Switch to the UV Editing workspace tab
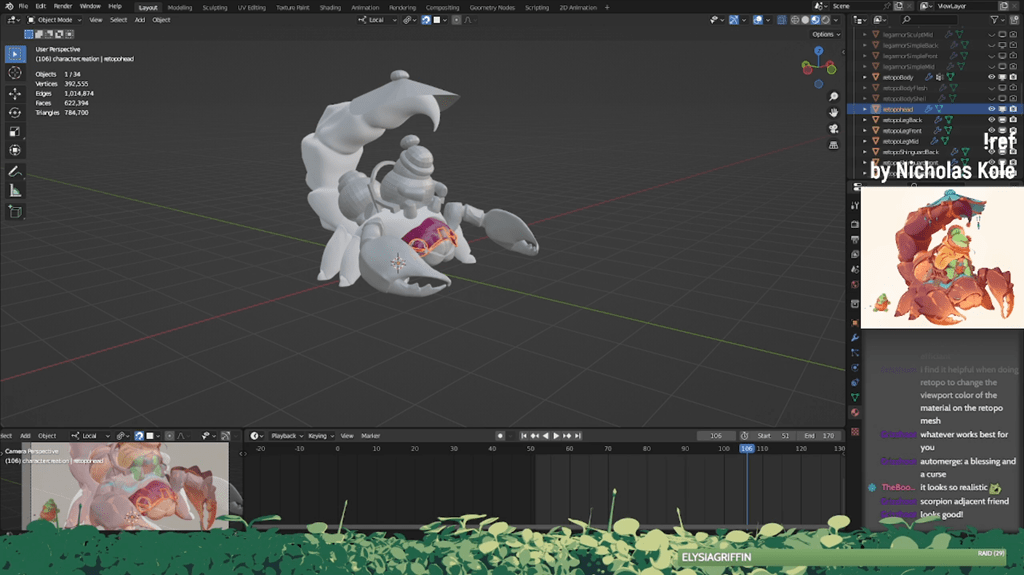Screen dimensions: 1024x575 click(x=251, y=8)
